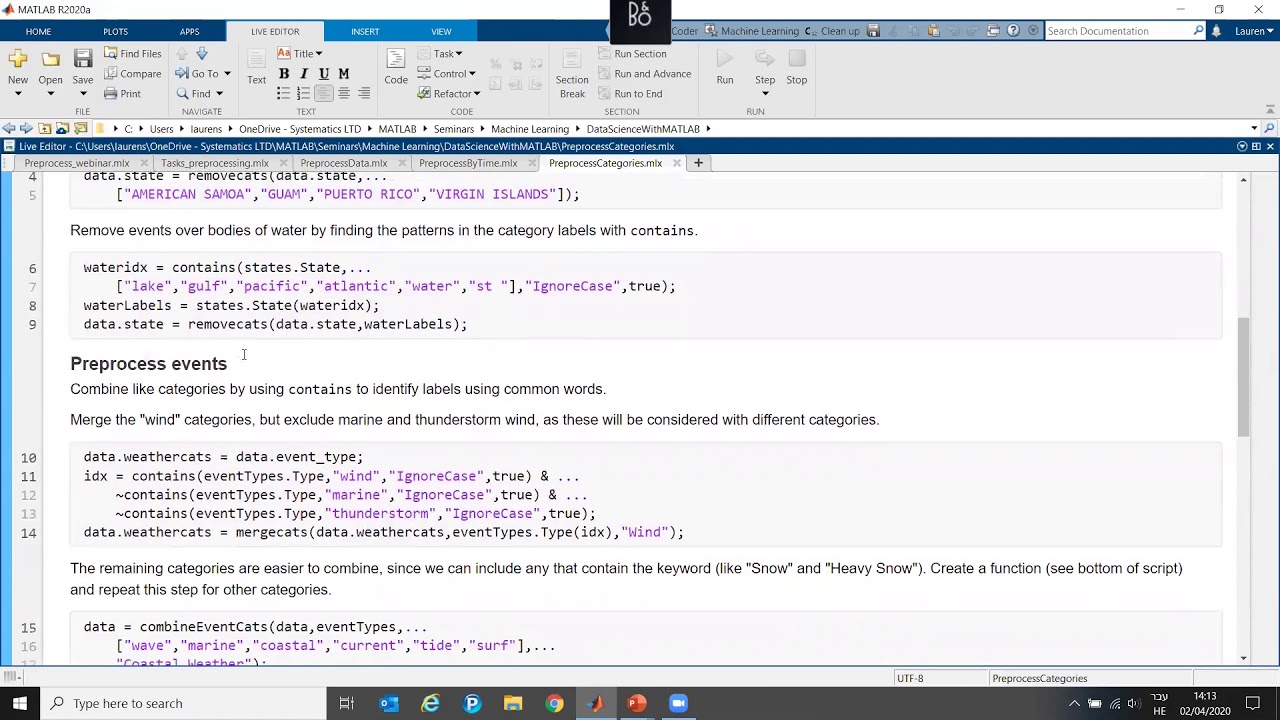Stop script execution
The image size is (1280, 720).
[x=797, y=67]
